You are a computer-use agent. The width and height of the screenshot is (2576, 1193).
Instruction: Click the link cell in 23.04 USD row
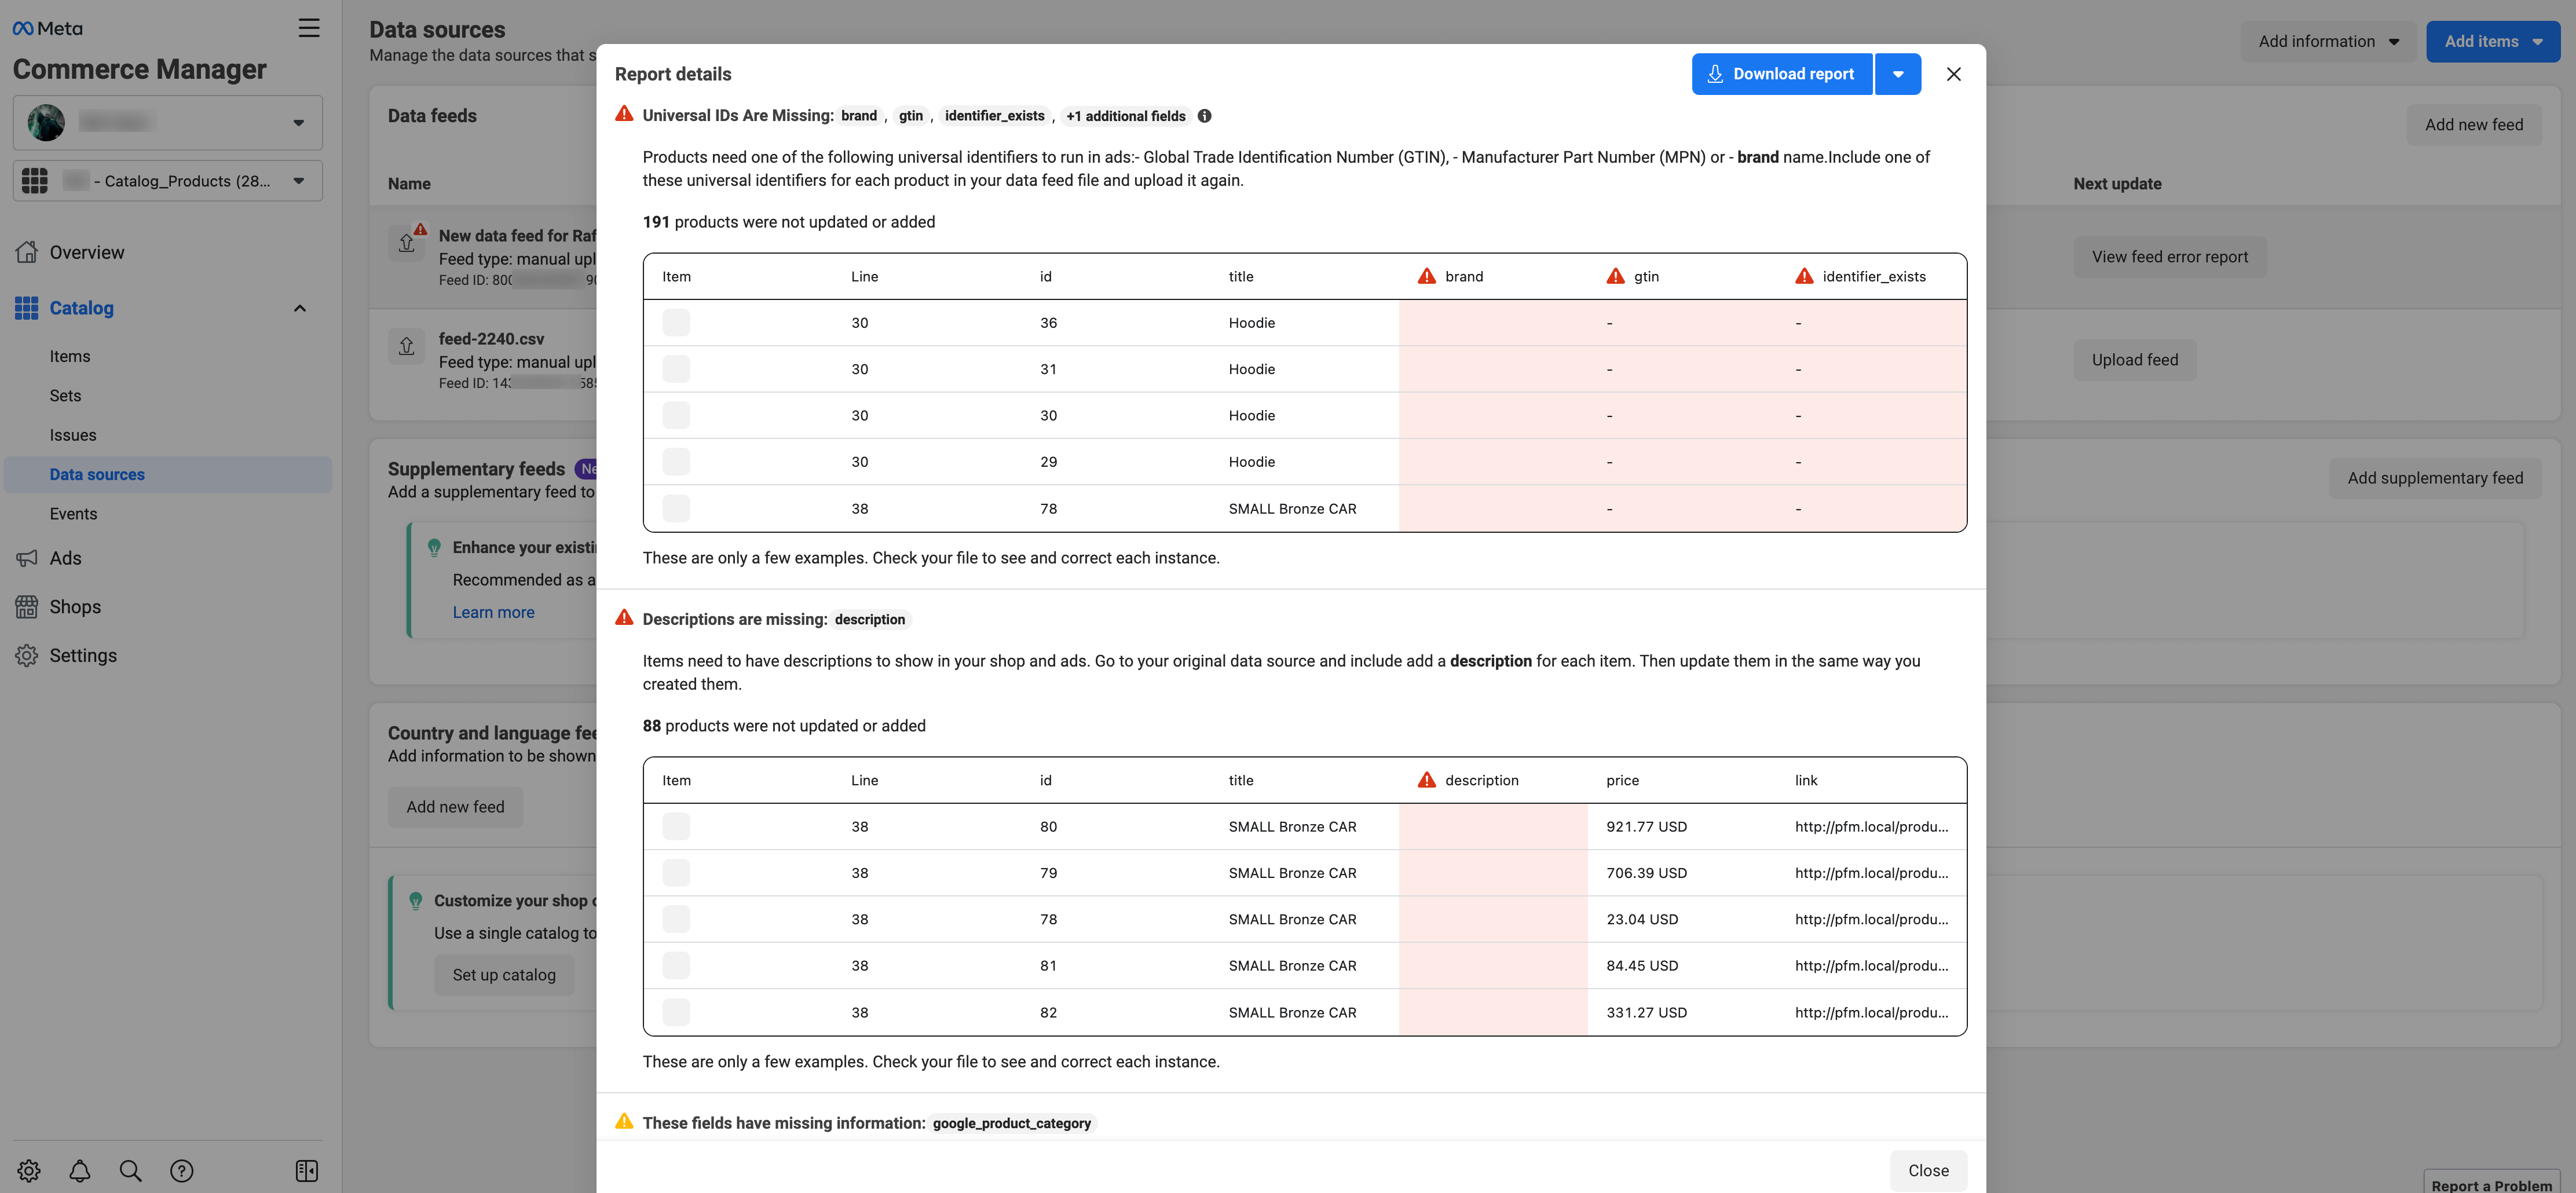click(x=1872, y=919)
